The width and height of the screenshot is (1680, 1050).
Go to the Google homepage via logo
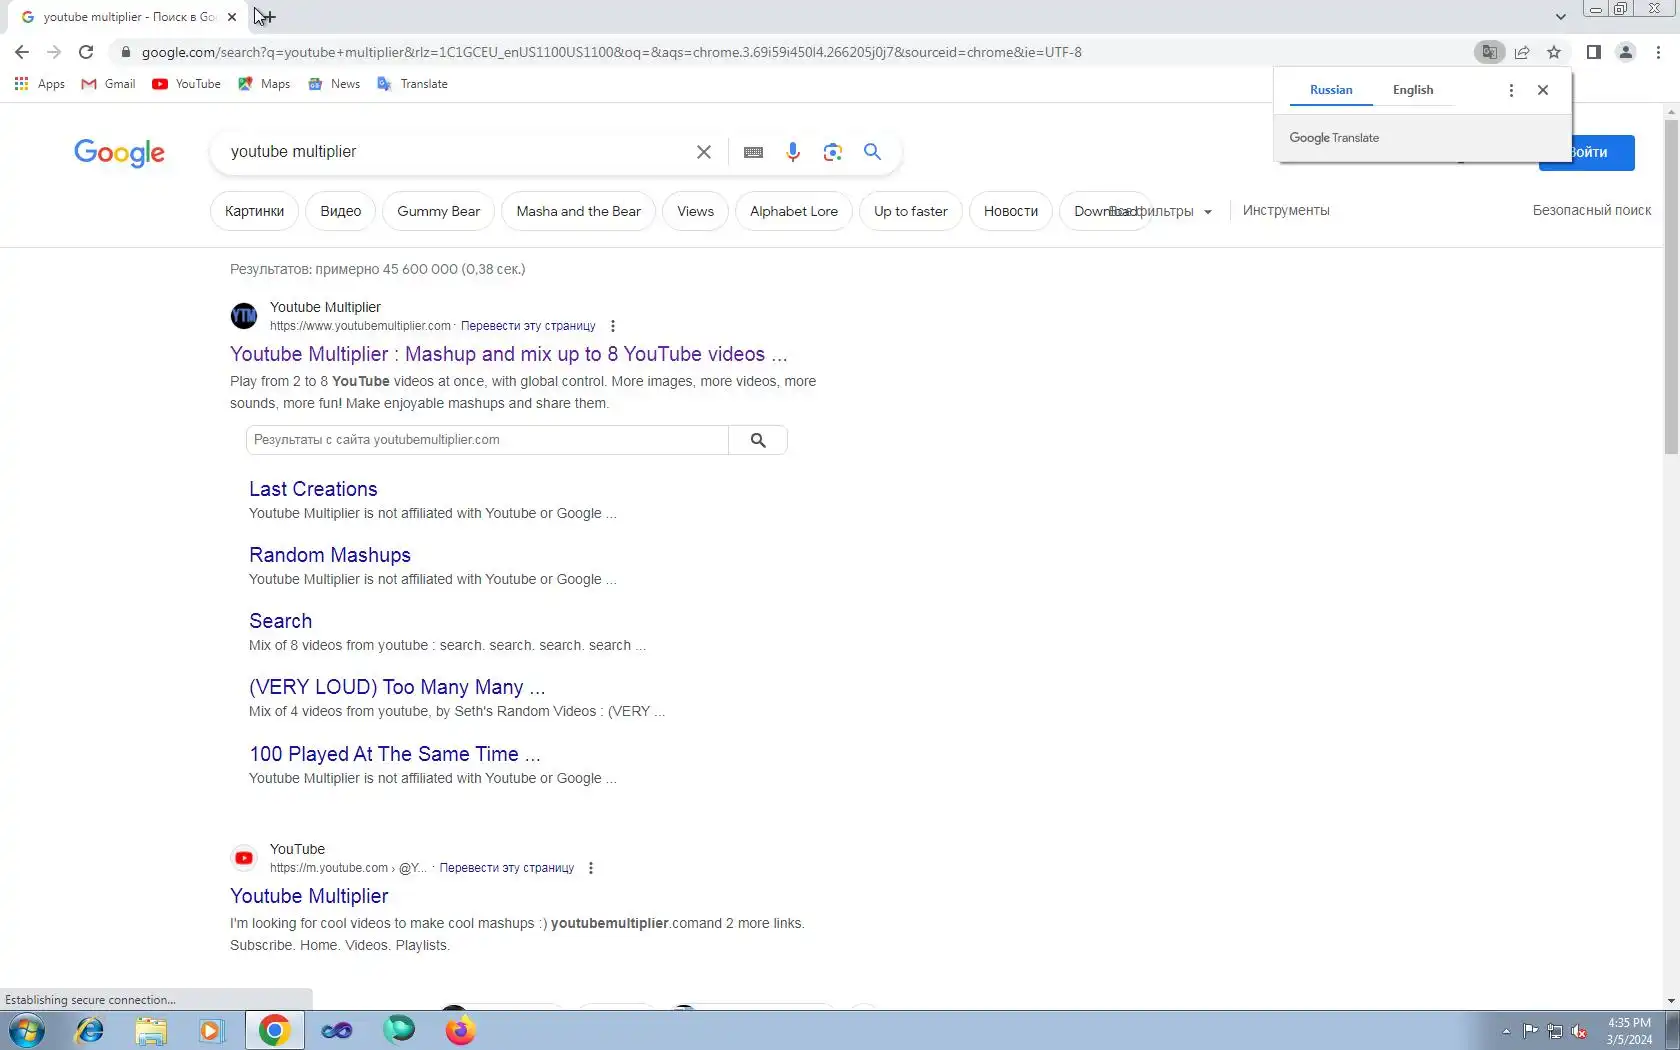coord(119,153)
